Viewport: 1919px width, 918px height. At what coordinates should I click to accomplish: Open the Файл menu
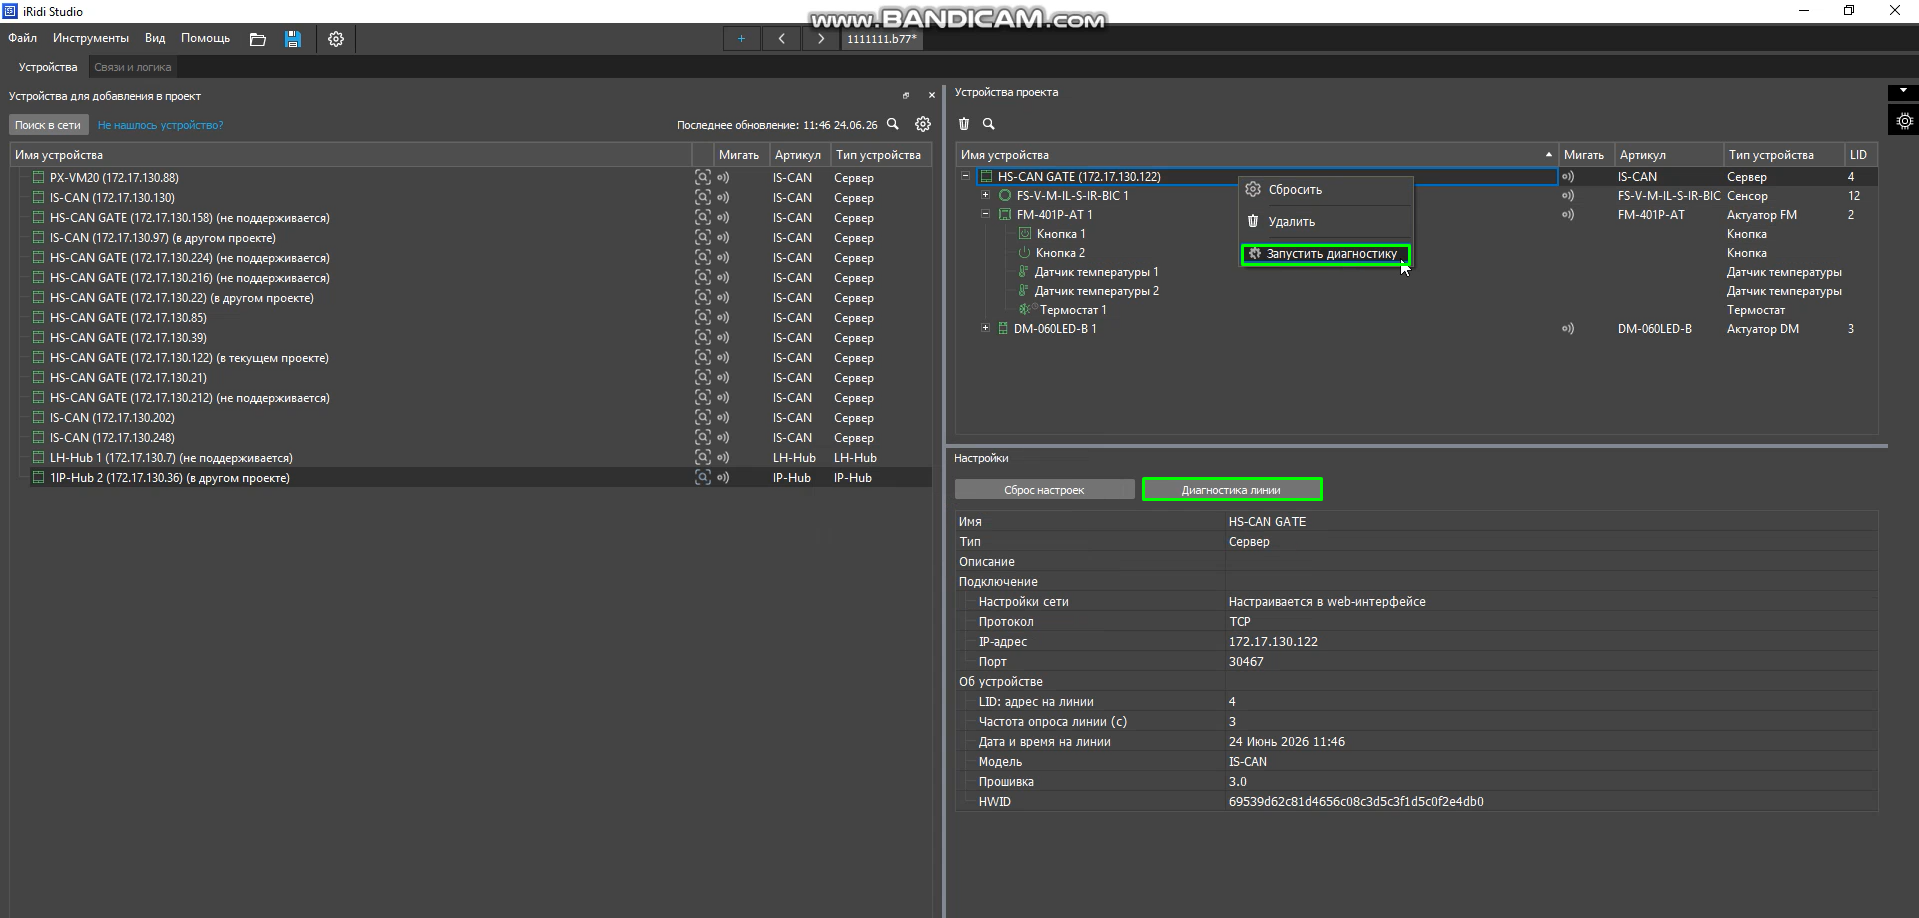[x=22, y=38]
